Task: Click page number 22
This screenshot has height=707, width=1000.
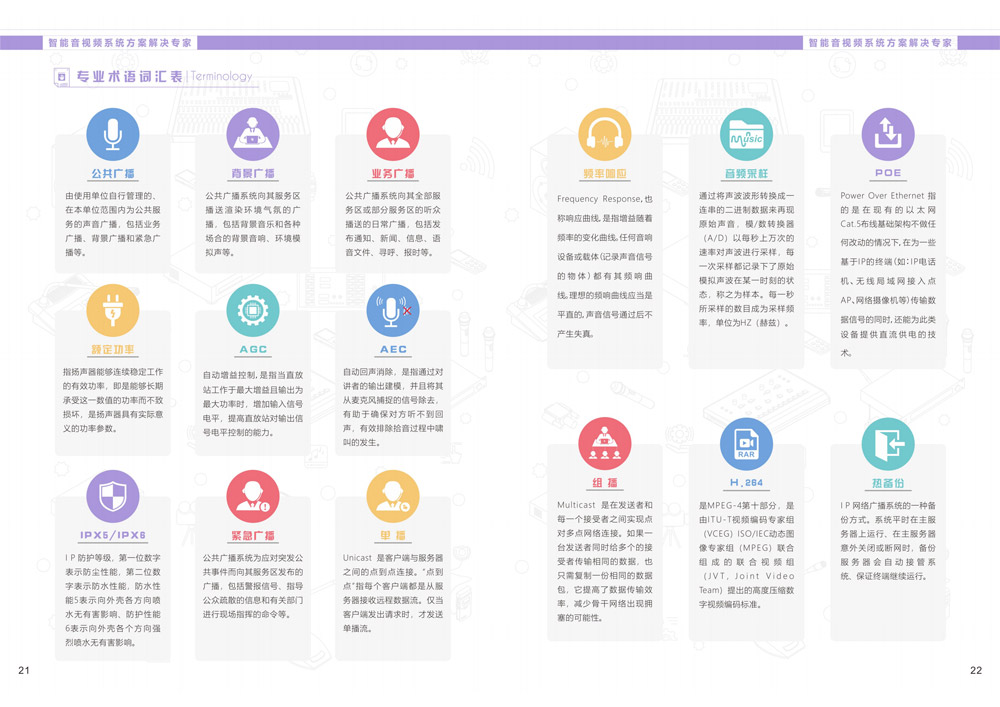Action: coord(975,670)
